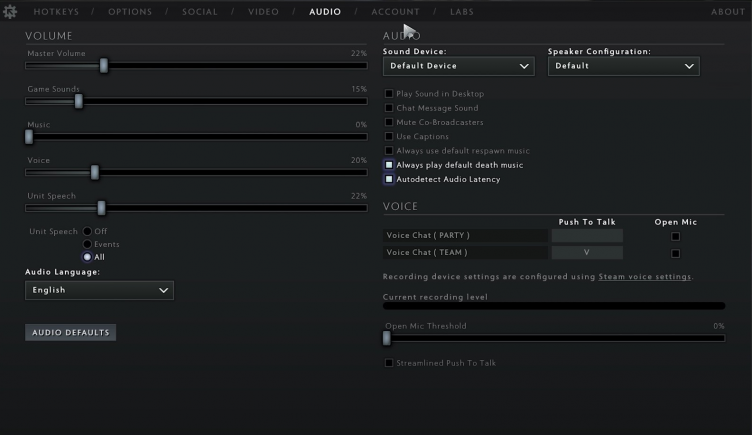Set Unit Speech to Off
Screen dimensions: 752x435
(x=88, y=231)
